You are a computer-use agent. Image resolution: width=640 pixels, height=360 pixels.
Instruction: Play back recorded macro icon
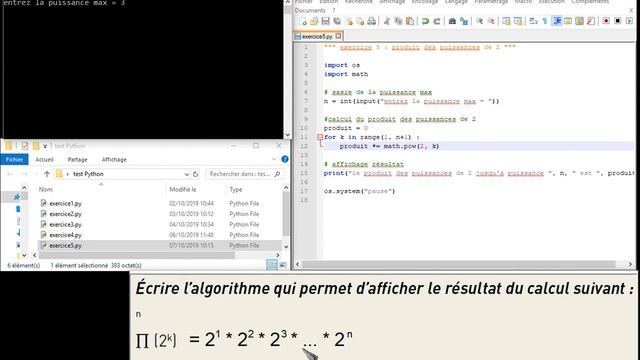coord(629,21)
